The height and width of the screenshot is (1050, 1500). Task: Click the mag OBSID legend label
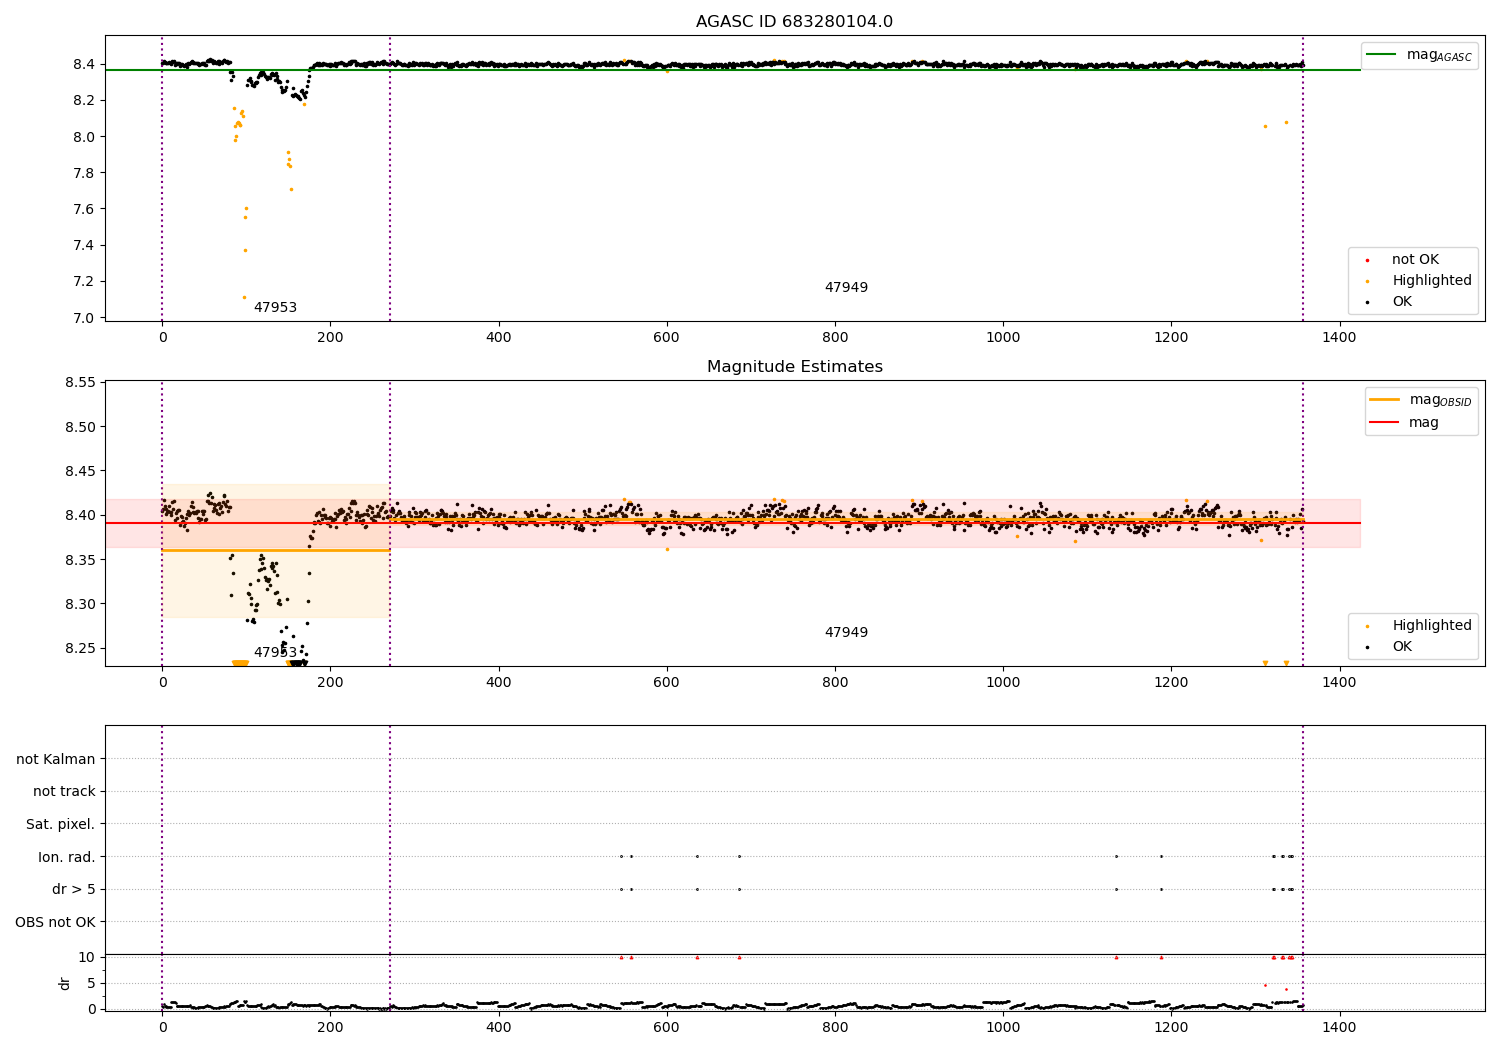pyautogui.click(x=1440, y=400)
